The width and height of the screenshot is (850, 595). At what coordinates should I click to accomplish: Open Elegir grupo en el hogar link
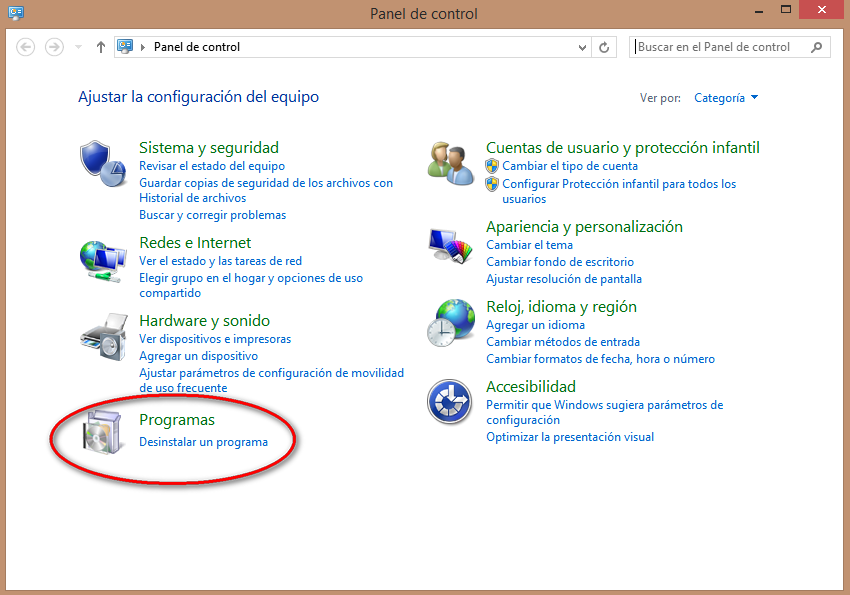251,285
